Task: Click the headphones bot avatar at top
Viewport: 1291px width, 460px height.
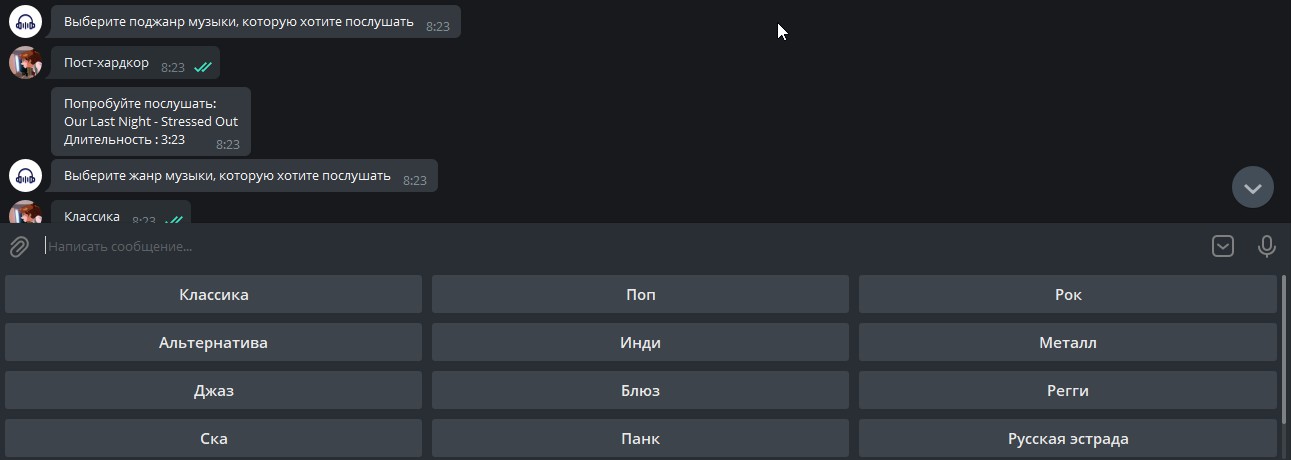Action: coord(25,21)
